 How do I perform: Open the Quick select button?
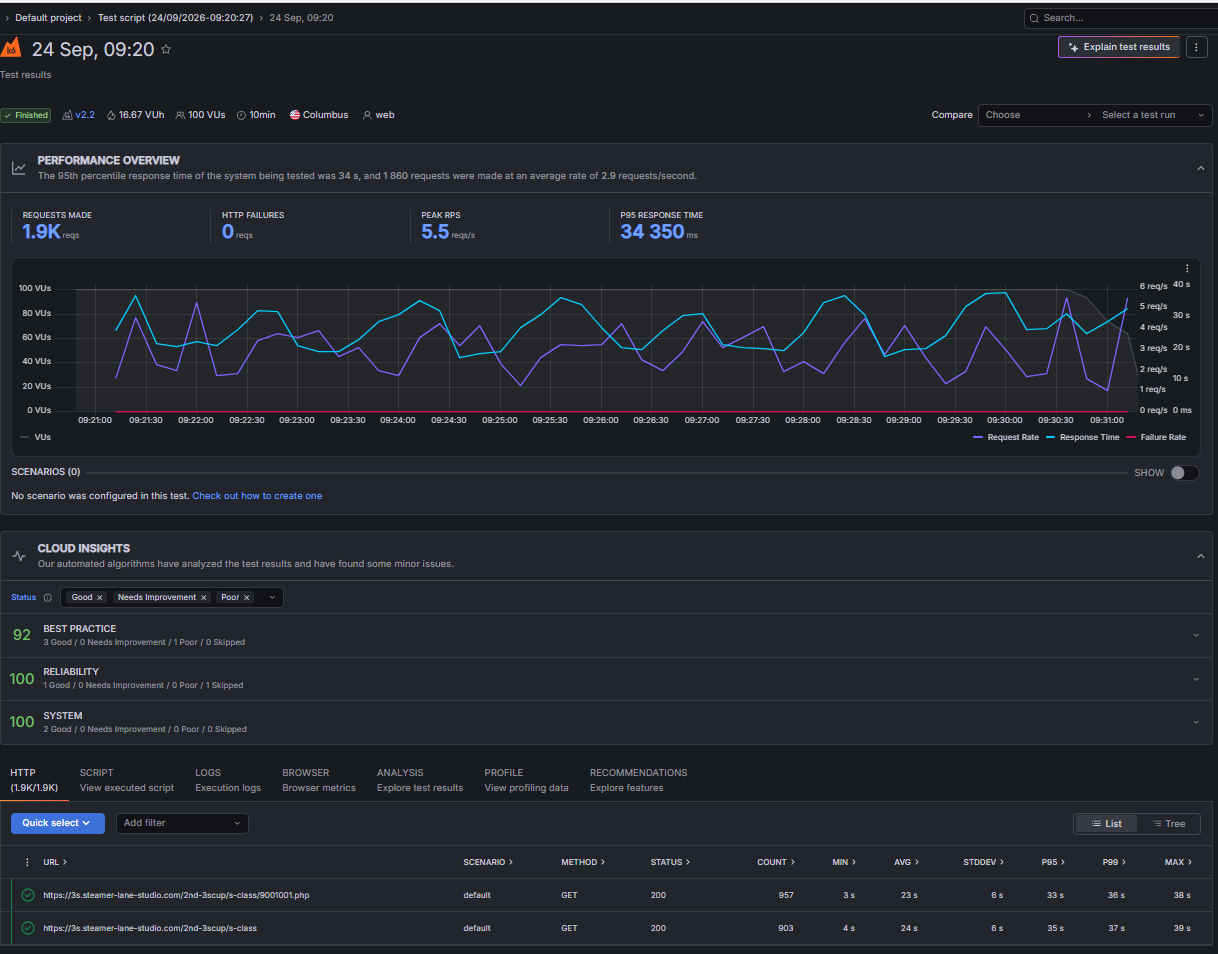click(x=58, y=823)
